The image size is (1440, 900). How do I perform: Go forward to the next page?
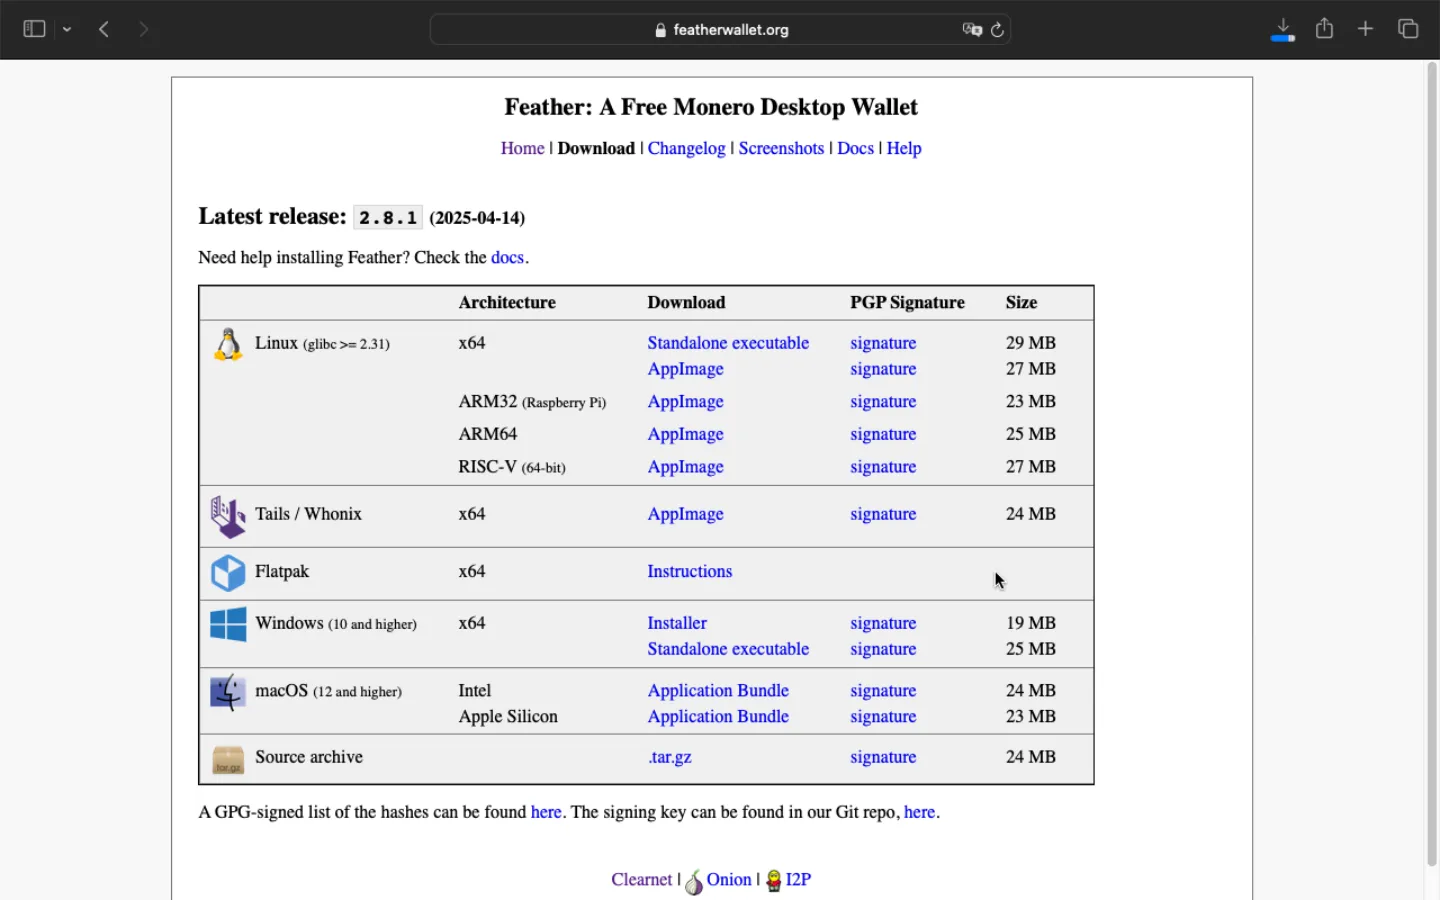coord(144,29)
